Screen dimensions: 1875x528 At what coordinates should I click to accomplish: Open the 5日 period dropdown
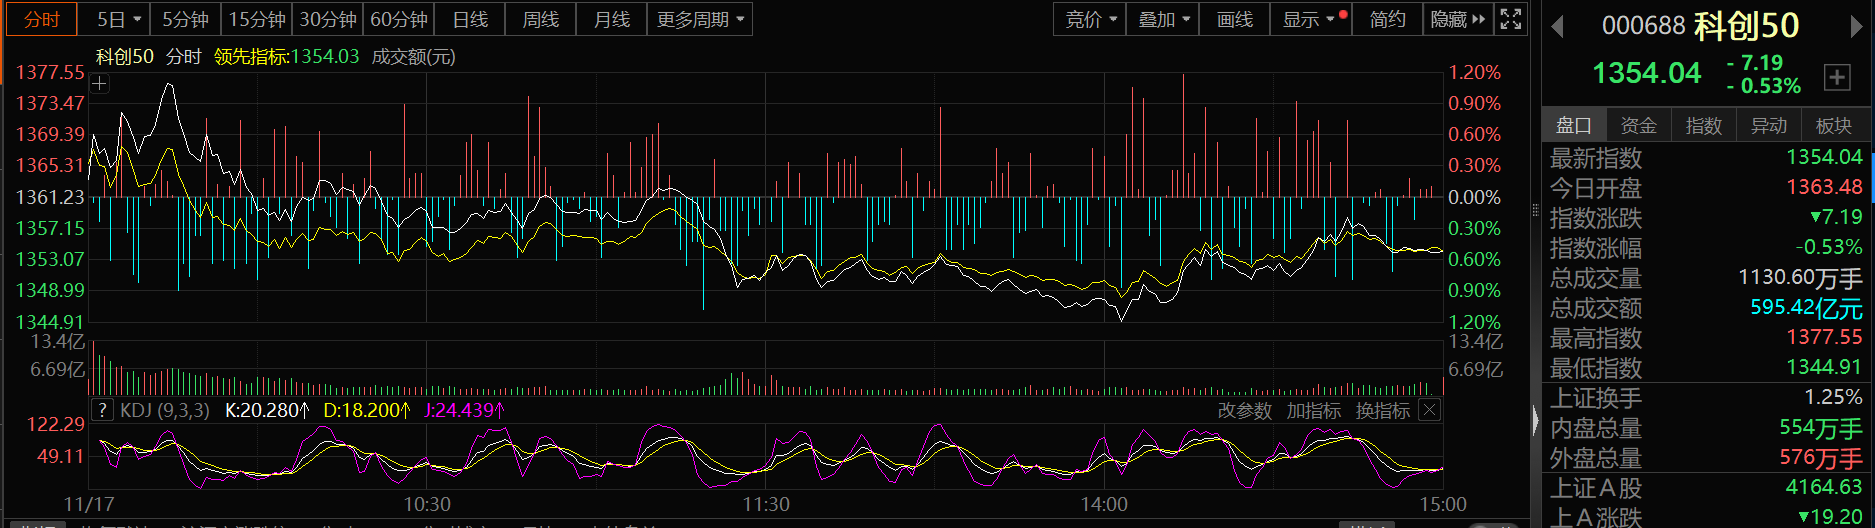[x=118, y=19]
